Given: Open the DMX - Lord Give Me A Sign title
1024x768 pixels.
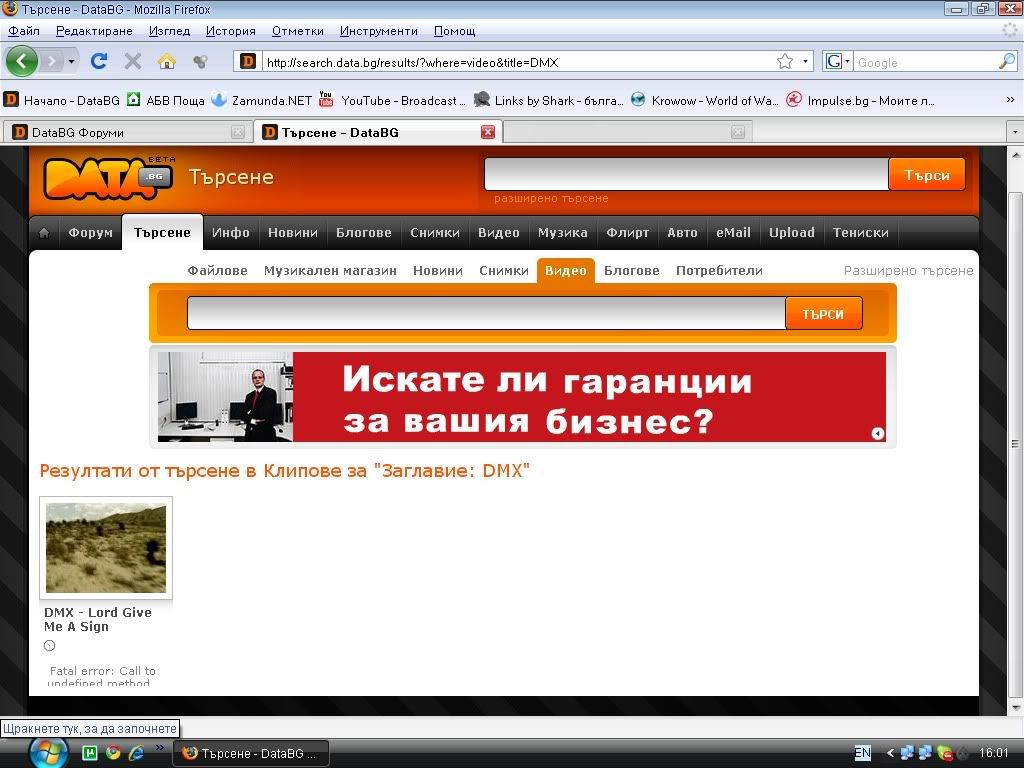Looking at the screenshot, I should click(x=98, y=619).
